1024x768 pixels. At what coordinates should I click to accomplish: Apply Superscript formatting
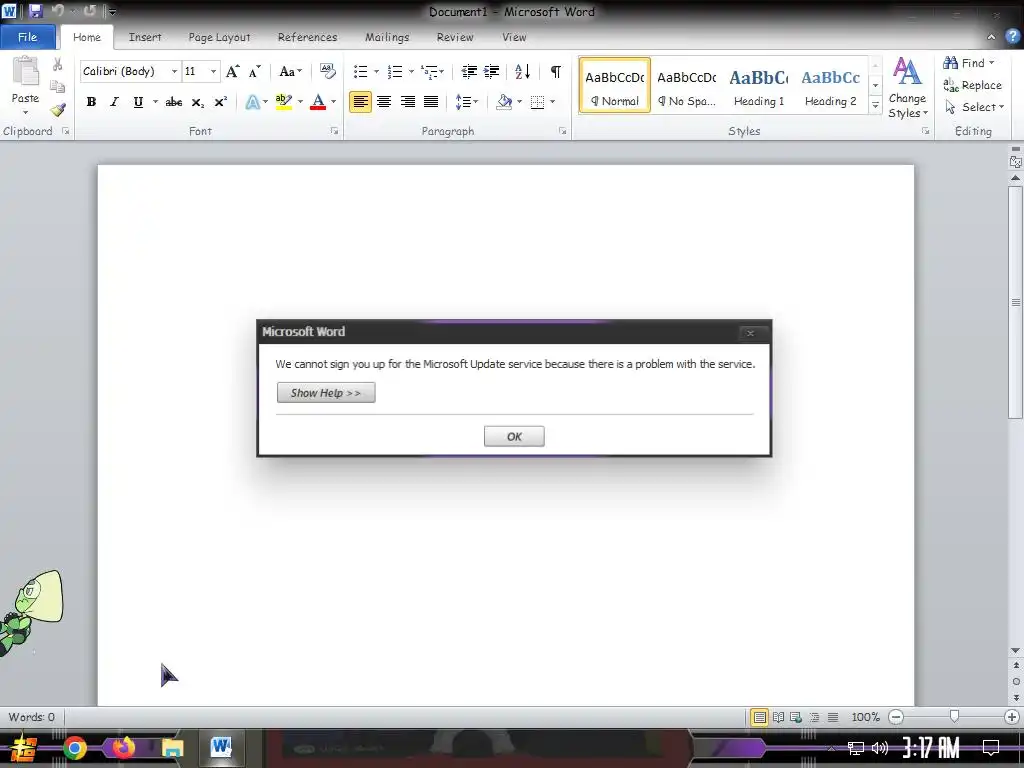(221, 102)
